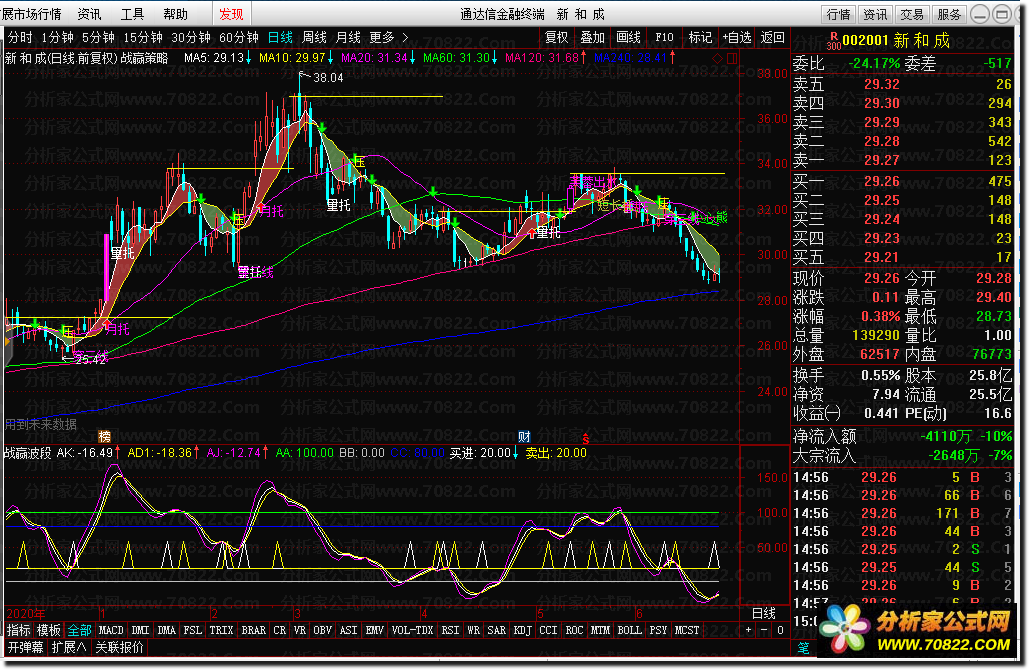Viewport: 1030px width, 670px height.
Task: Apply the VOL-TDX indicator
Action: click(413, 630)
